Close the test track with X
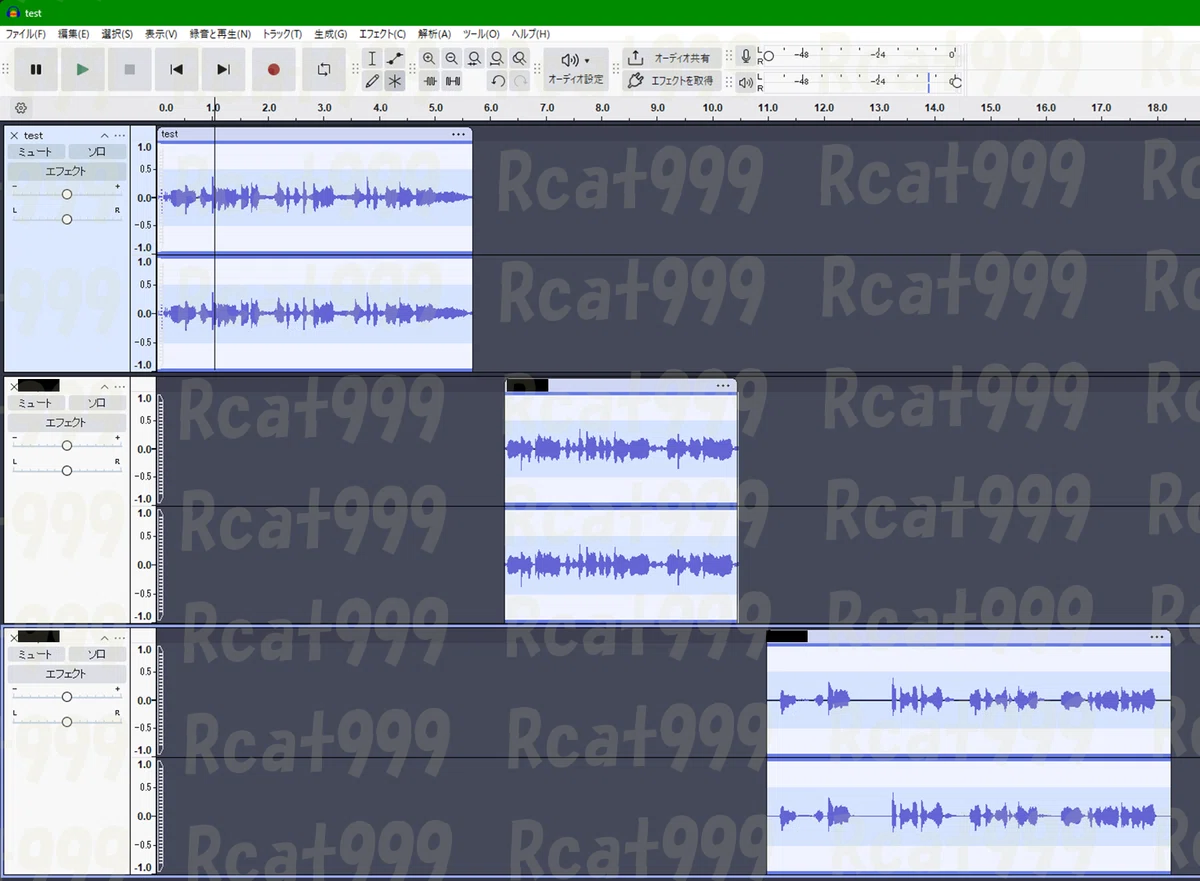Image resolution: width=1200 pixels, height=881 pixels. [14, 135]
